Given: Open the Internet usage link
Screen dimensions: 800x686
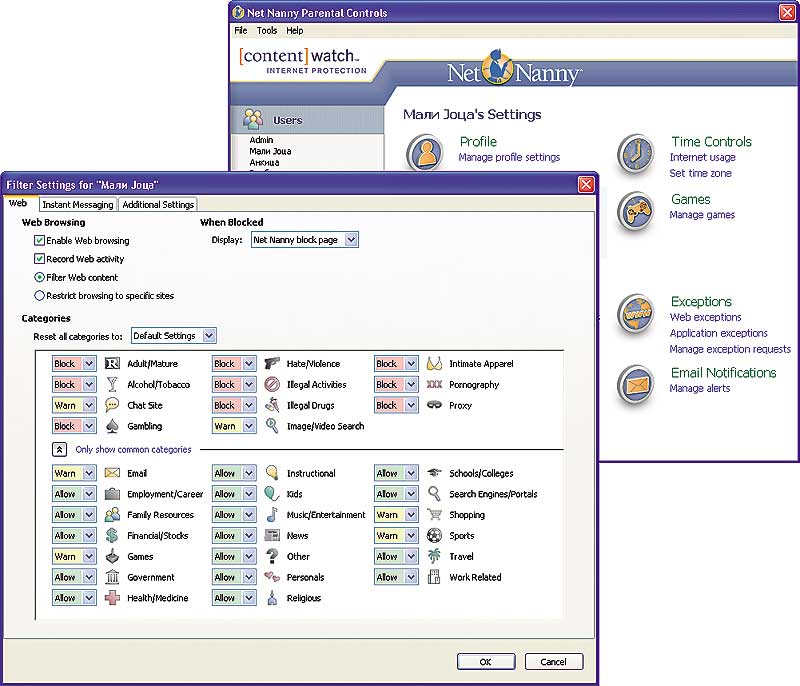Looking at the screenshot, I should pos(703,157).
